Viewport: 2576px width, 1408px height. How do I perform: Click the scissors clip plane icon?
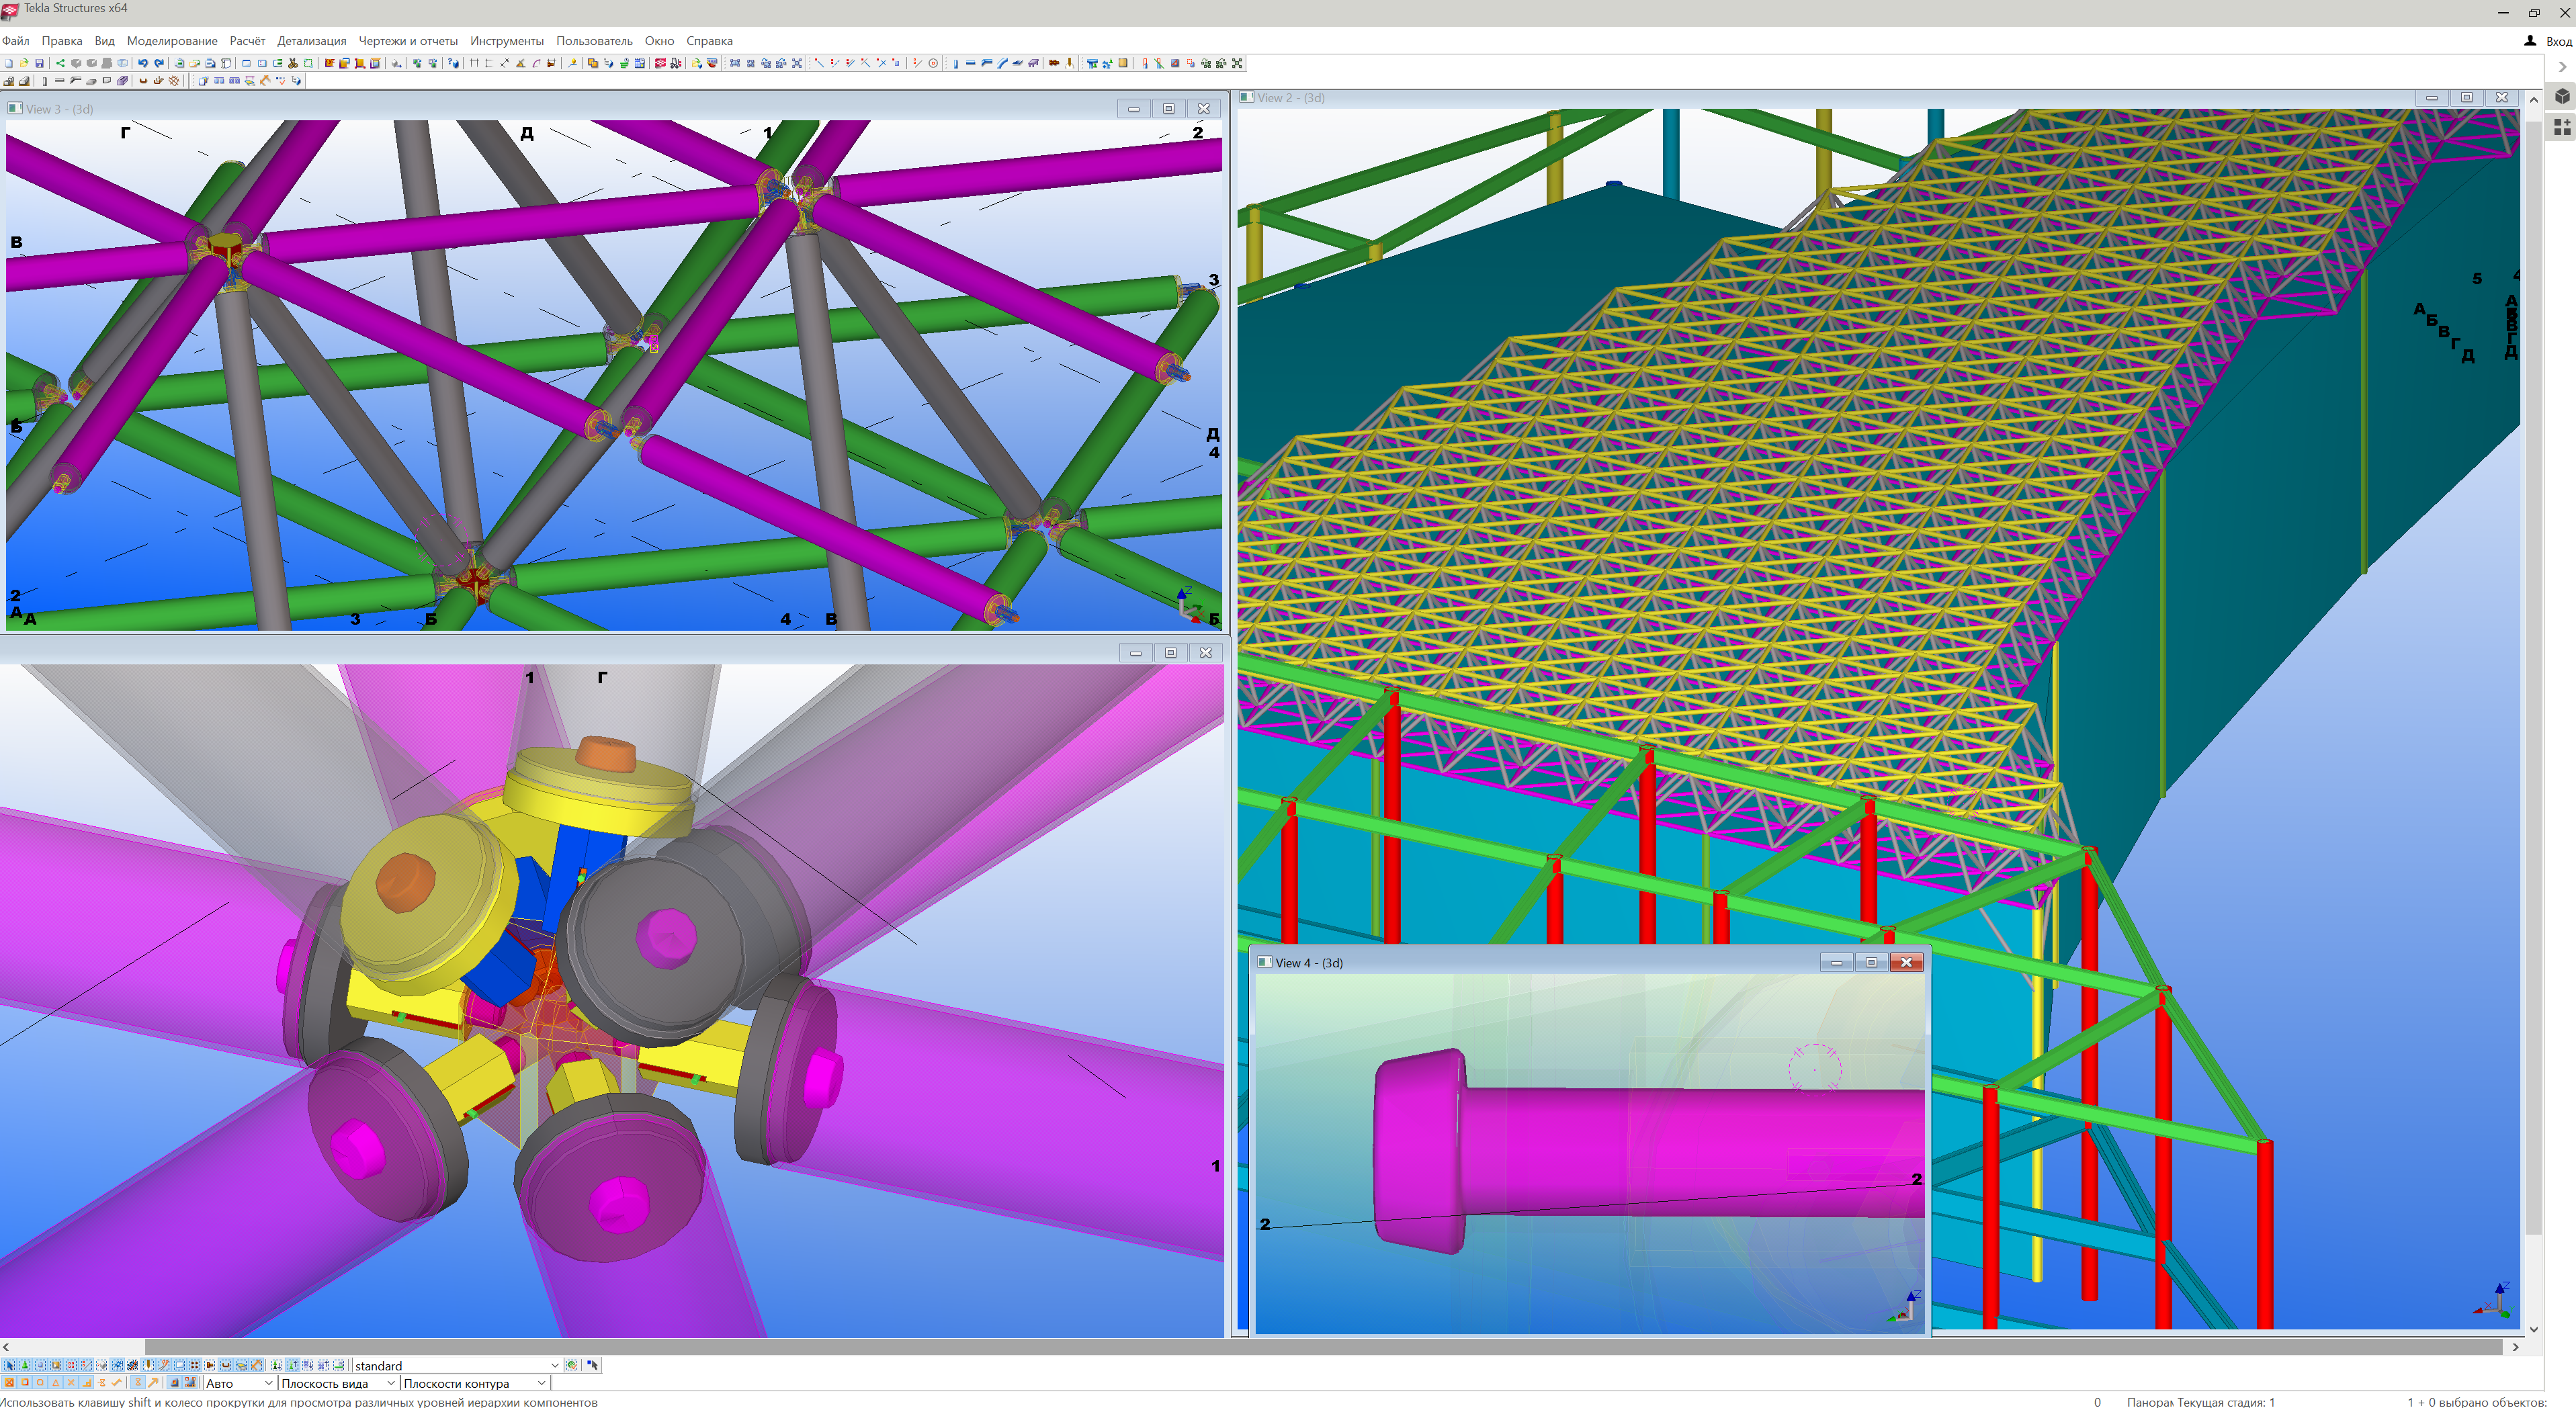[x=293, y=63]
